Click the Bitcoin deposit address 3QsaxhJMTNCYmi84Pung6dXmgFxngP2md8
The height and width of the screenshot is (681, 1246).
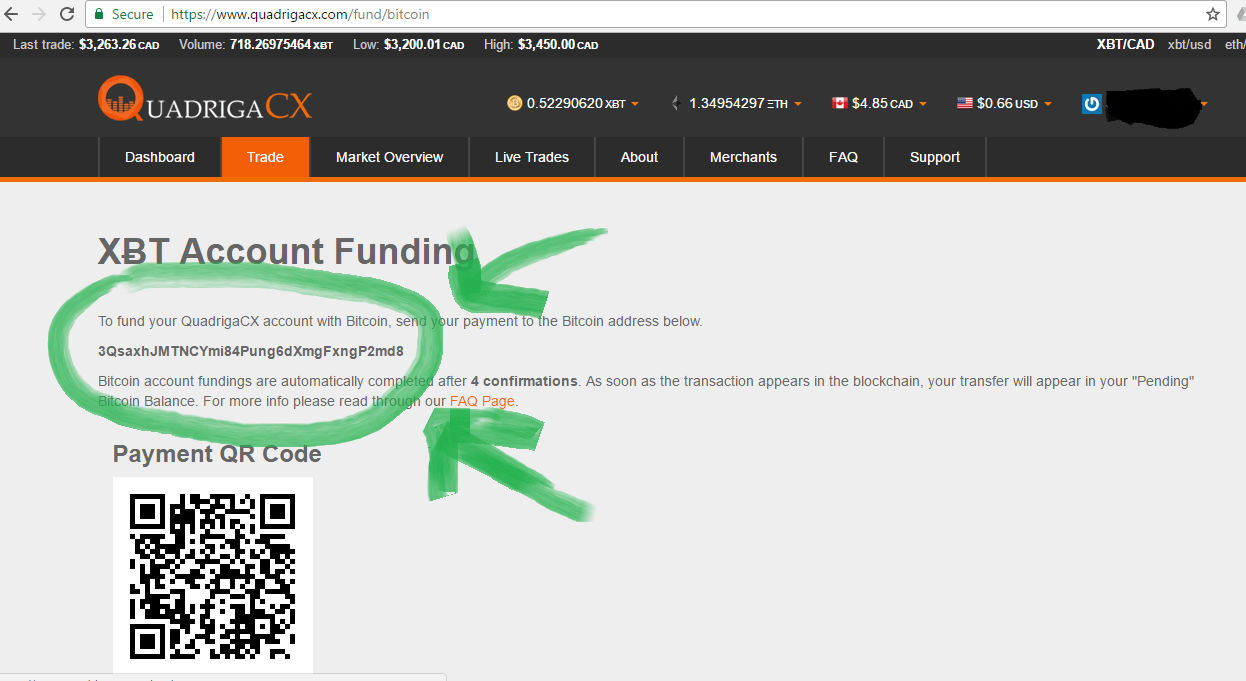click(x=251, y=351)
